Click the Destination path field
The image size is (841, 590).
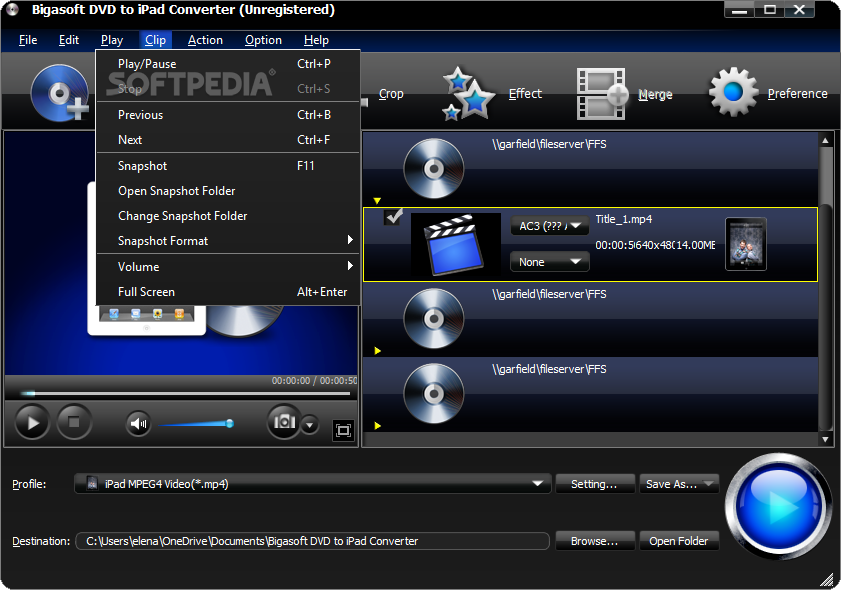312,541
